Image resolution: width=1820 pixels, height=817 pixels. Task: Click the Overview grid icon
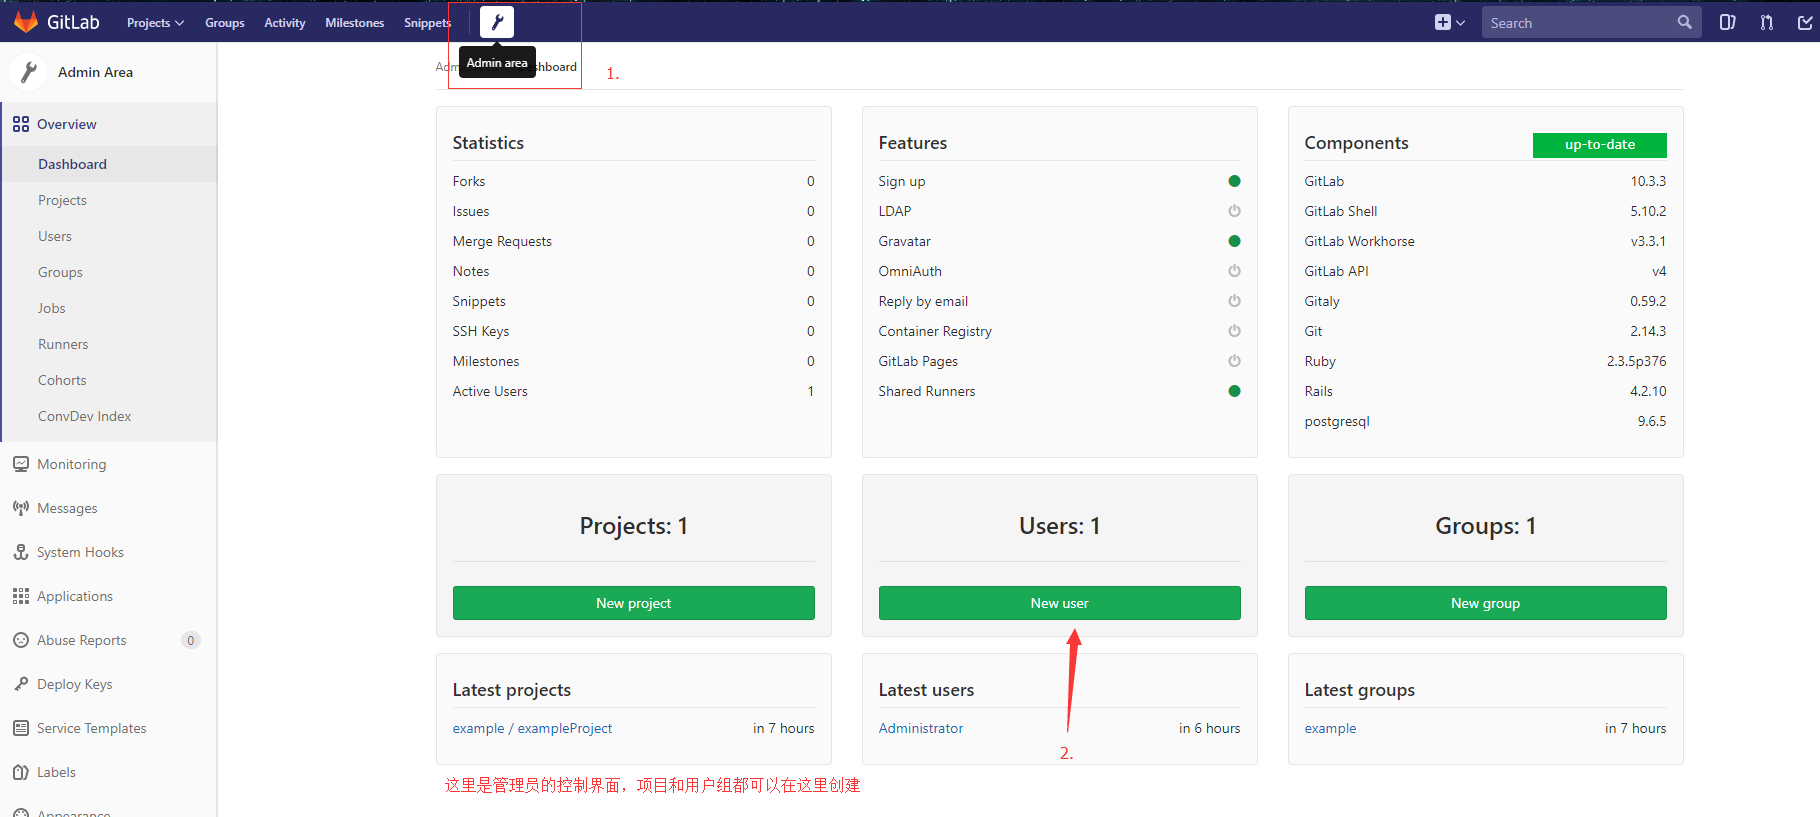(21, 124)
